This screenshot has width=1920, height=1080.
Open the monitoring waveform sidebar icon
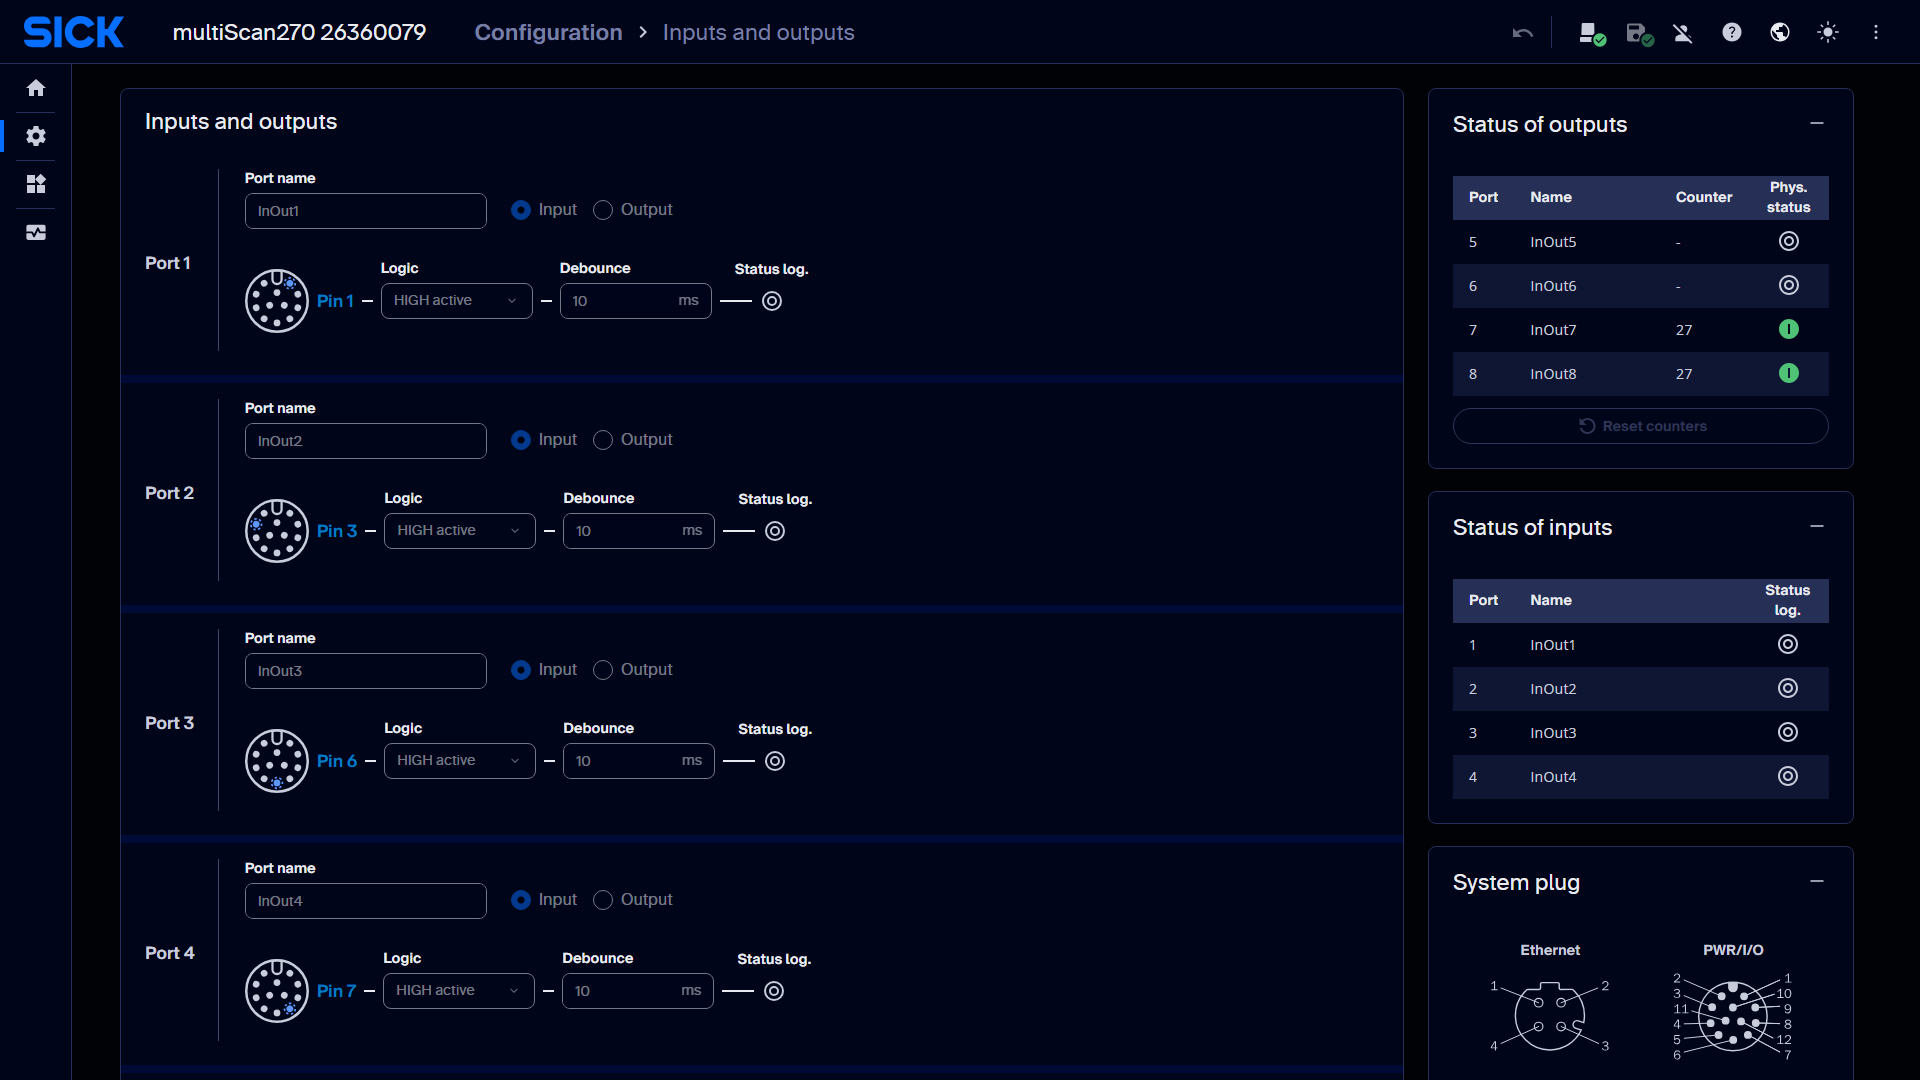[36, 232]
